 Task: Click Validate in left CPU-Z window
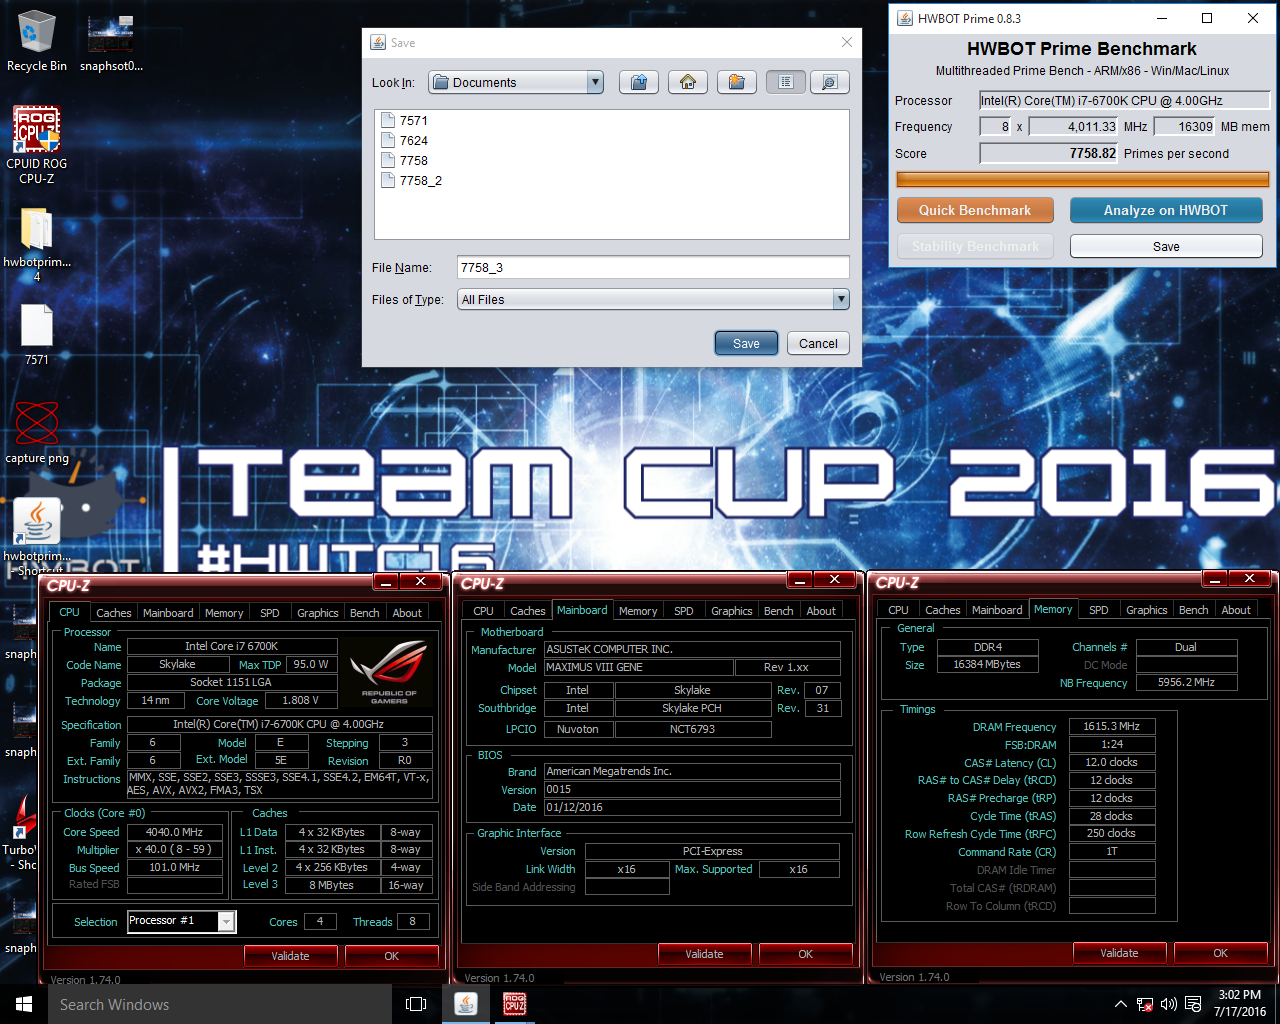click(290, 956)
